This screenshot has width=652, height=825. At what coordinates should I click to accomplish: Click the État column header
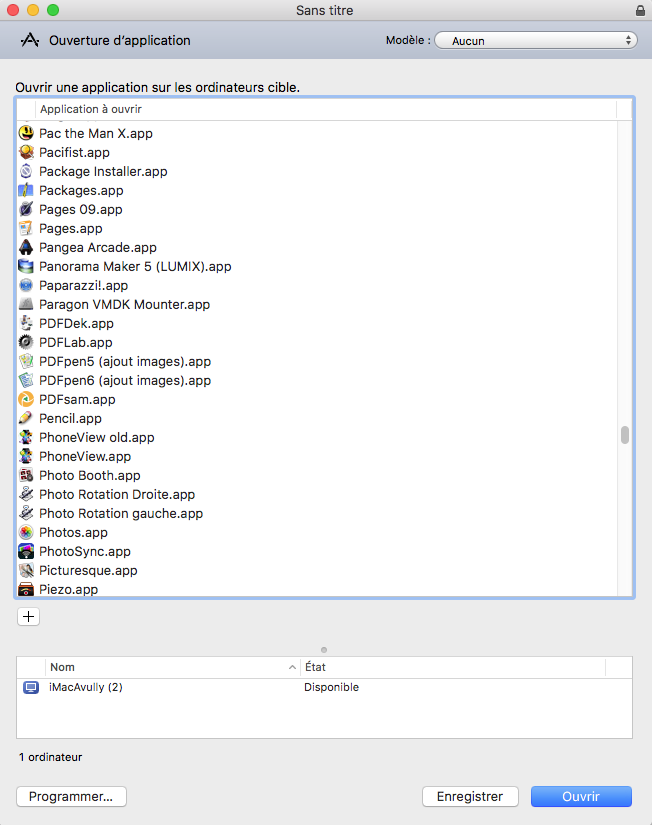point(453,667)
